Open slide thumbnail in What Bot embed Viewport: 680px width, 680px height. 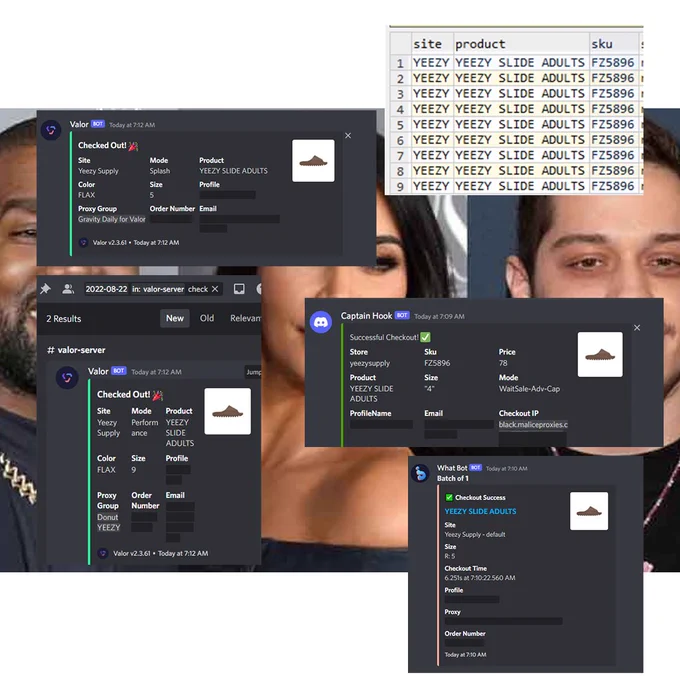click(588, 511)
